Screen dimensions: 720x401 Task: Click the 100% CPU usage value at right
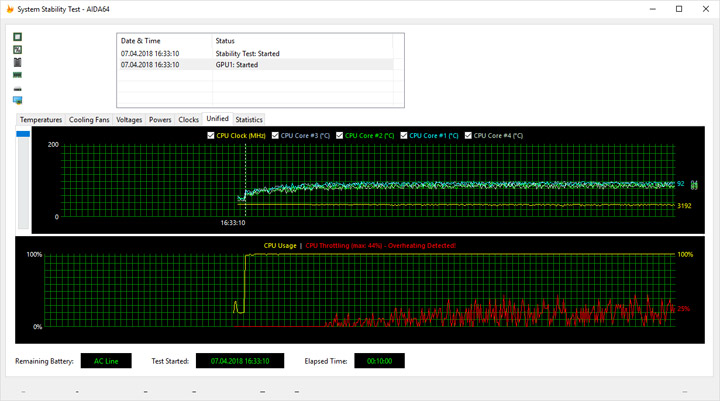(685, 254)
